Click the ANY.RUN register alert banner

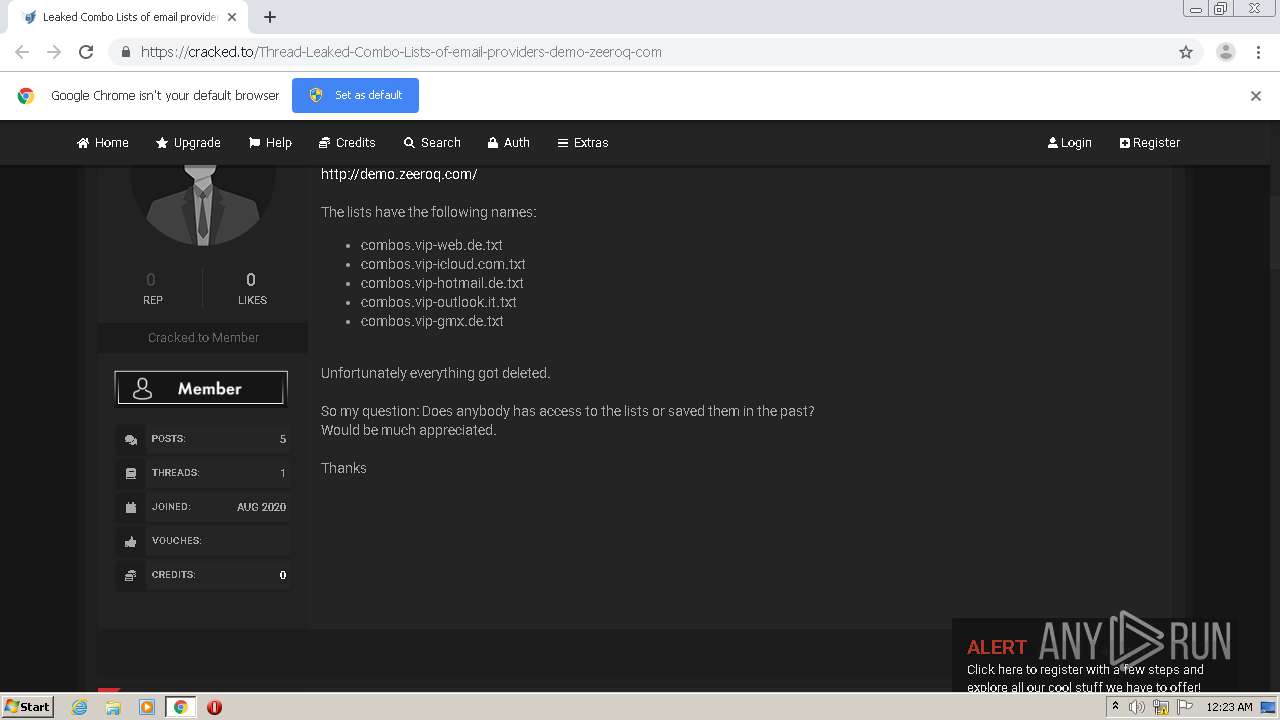(x=1095, y=655)
